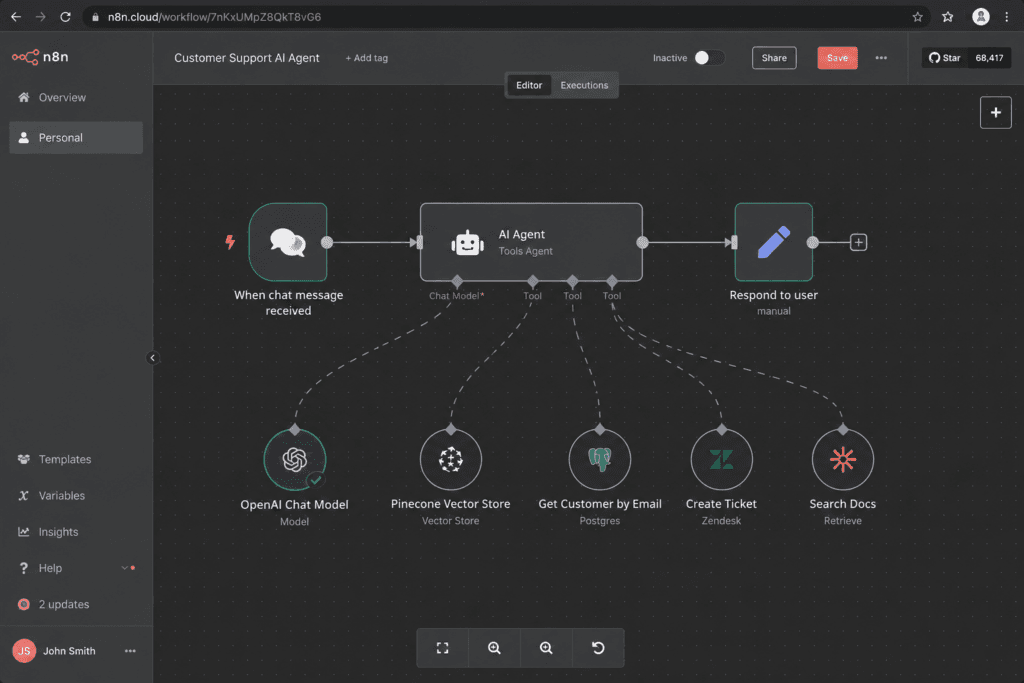
Task: Click the Respond to user label
Action: click(x=773, y=295)
